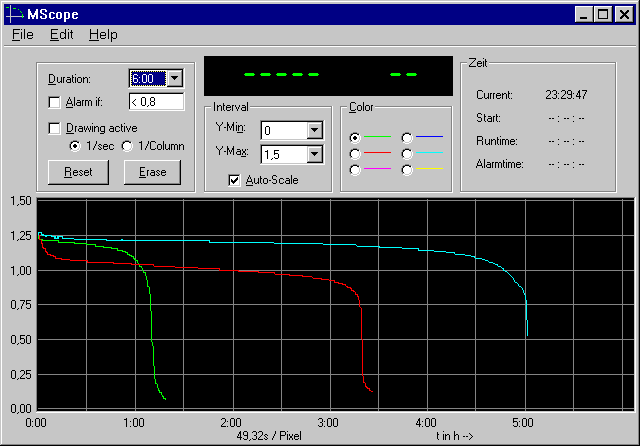Click the 1,25 Y-axis label

(x=21, y=236)
